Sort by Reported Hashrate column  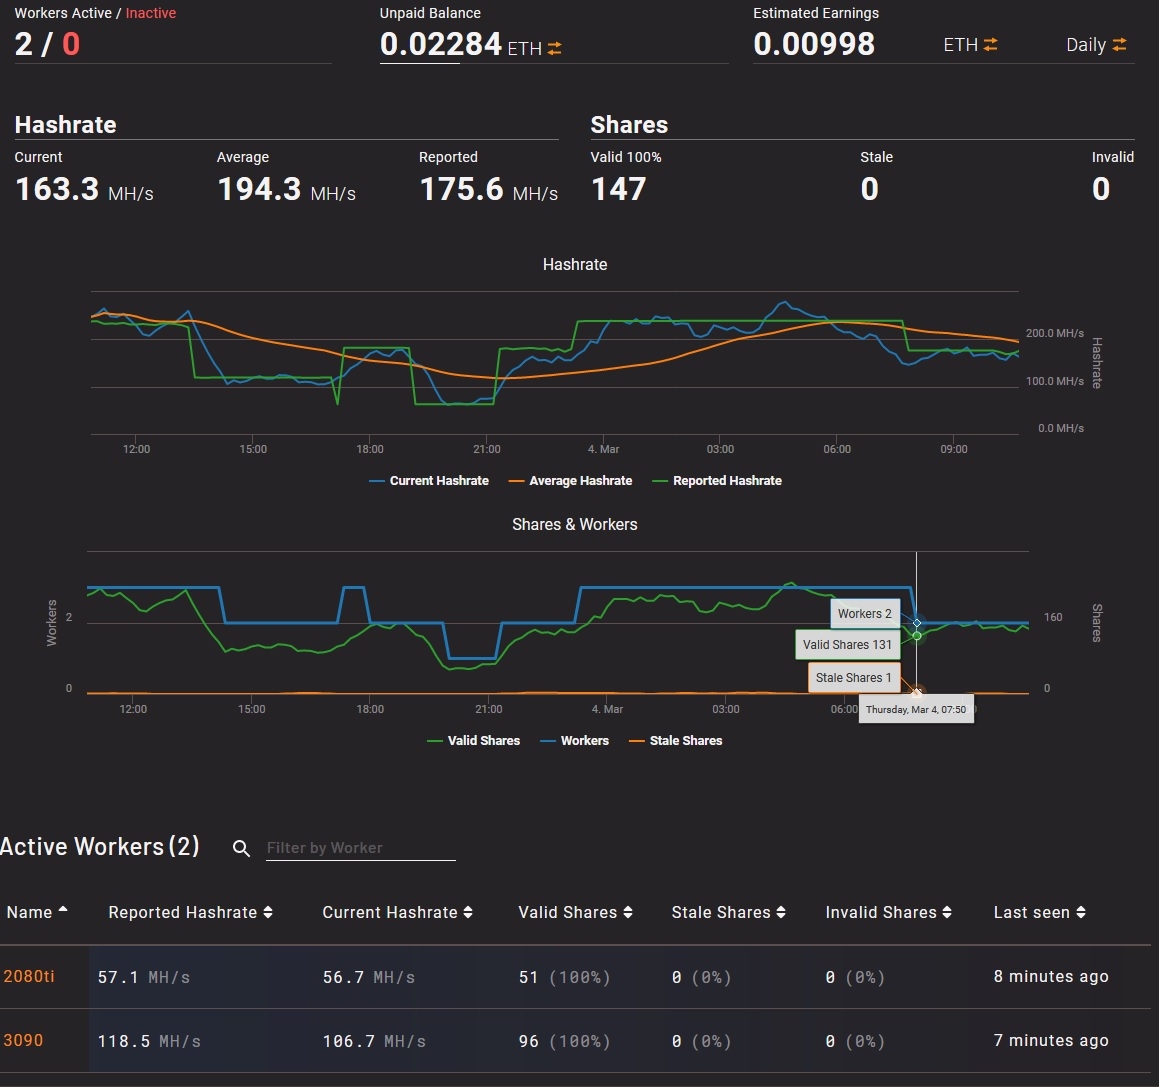click(x=190, y=913)
